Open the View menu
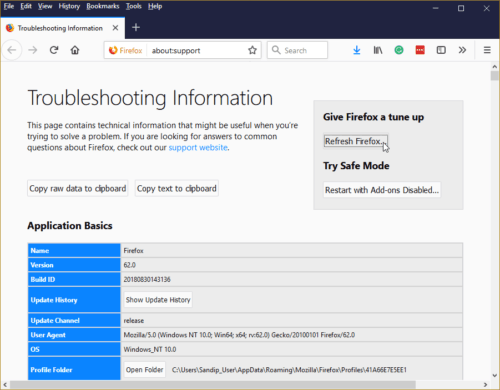This screenshot has width=500, height=390. tap(45, 6)
